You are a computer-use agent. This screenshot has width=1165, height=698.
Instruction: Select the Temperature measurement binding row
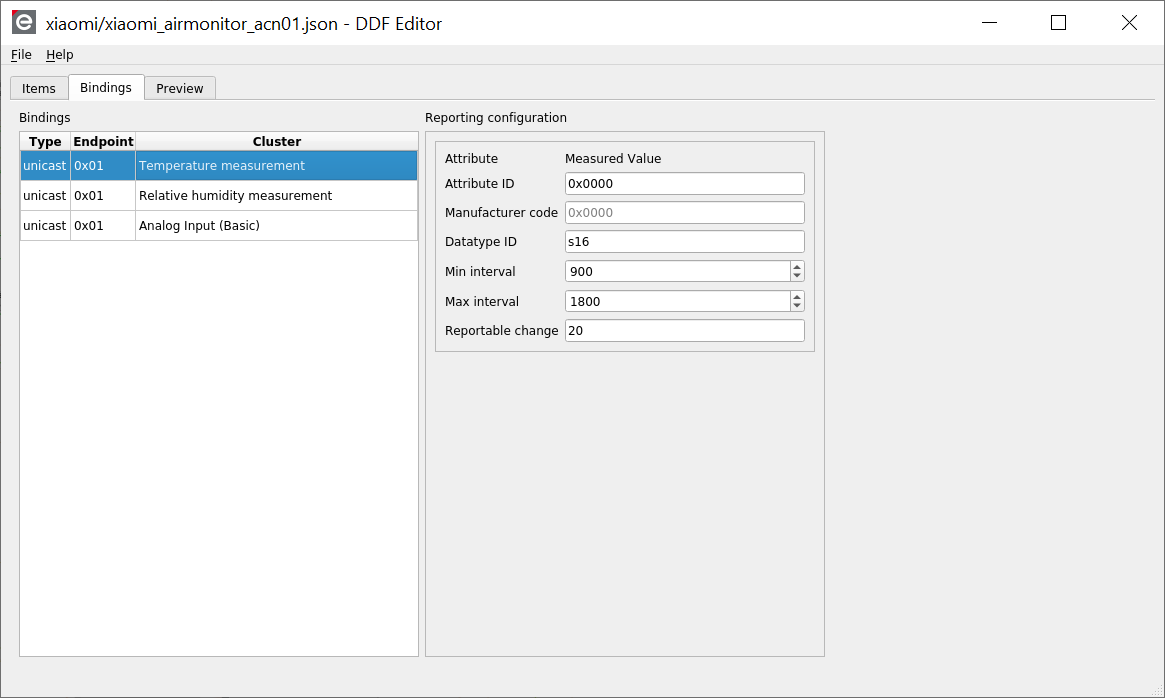pos(222,166)
